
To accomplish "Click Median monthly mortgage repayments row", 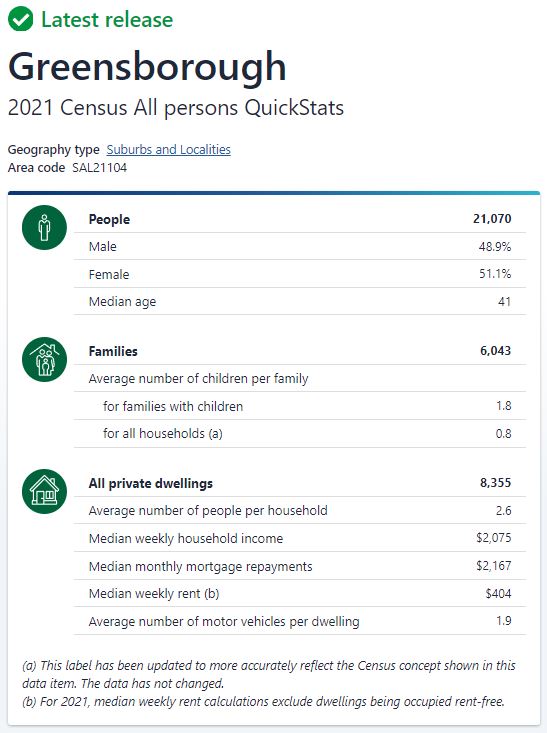I will [300, 566].
